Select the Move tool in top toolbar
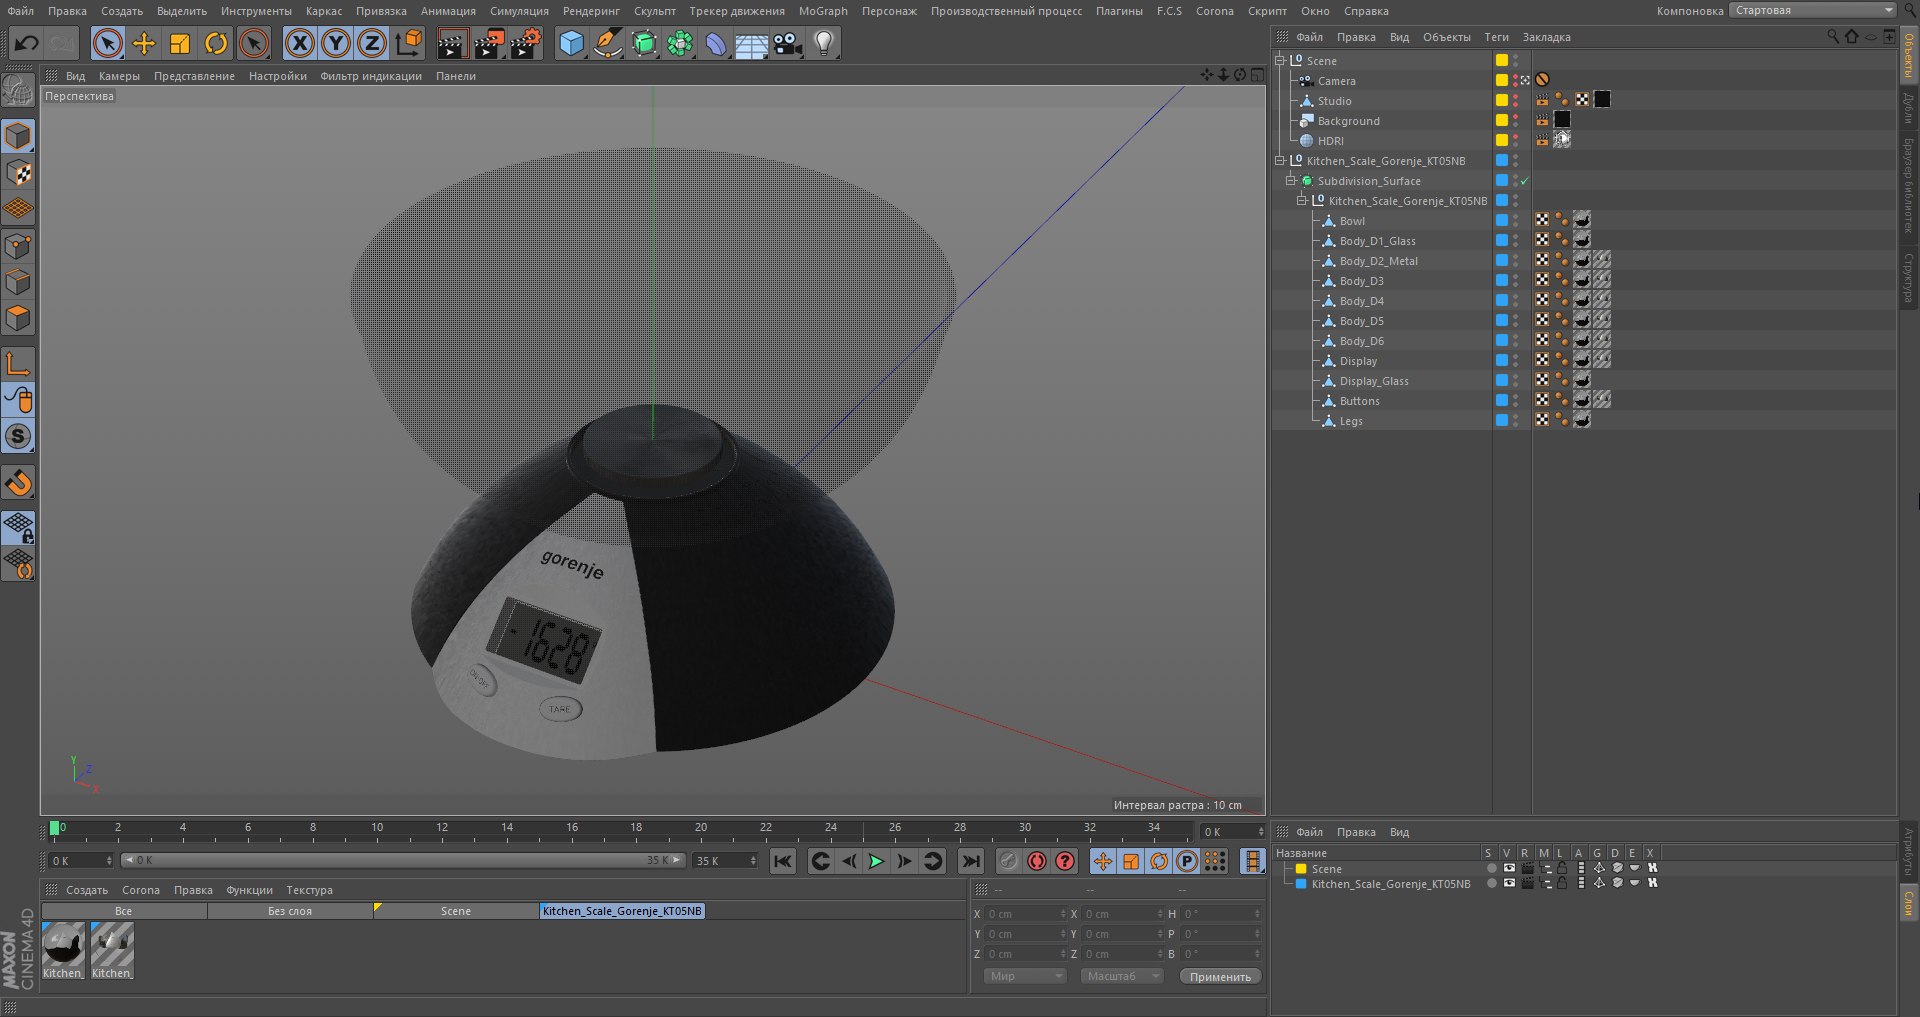The height and width of the screenshot is (1017, 1920). [x=144, y=43]
